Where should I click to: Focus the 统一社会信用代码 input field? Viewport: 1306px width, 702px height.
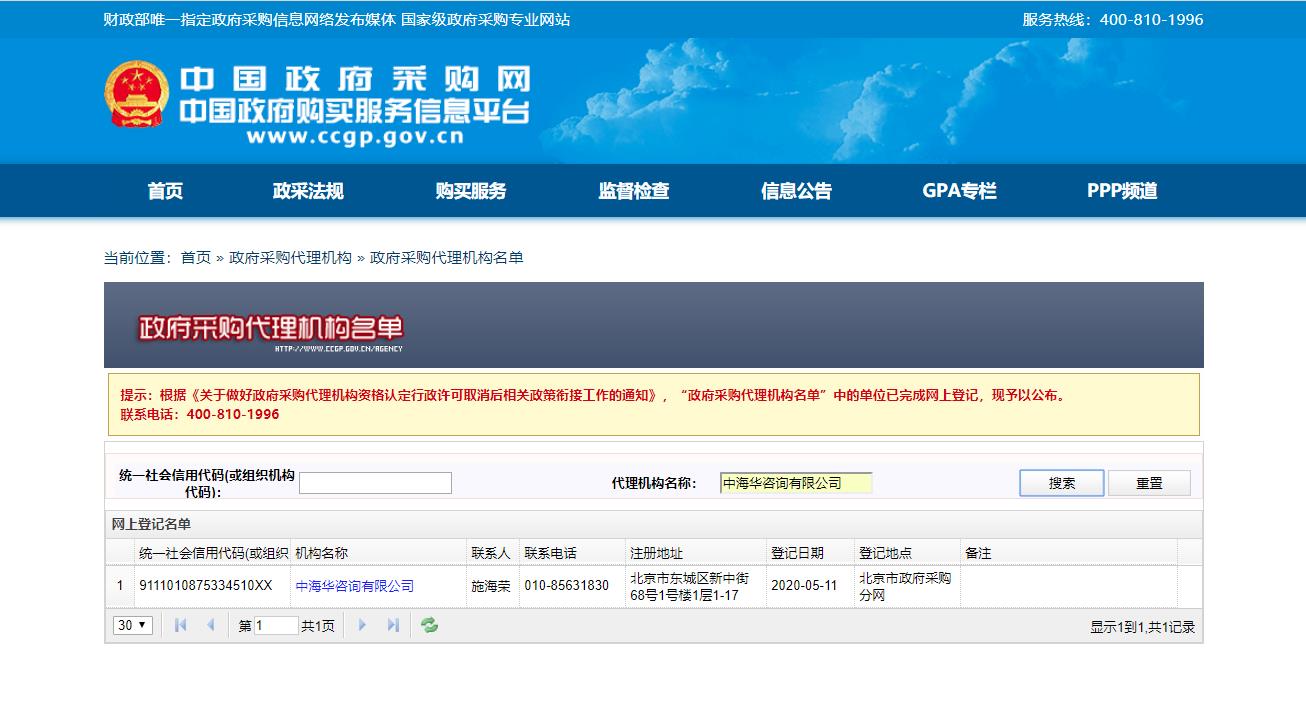375,483
